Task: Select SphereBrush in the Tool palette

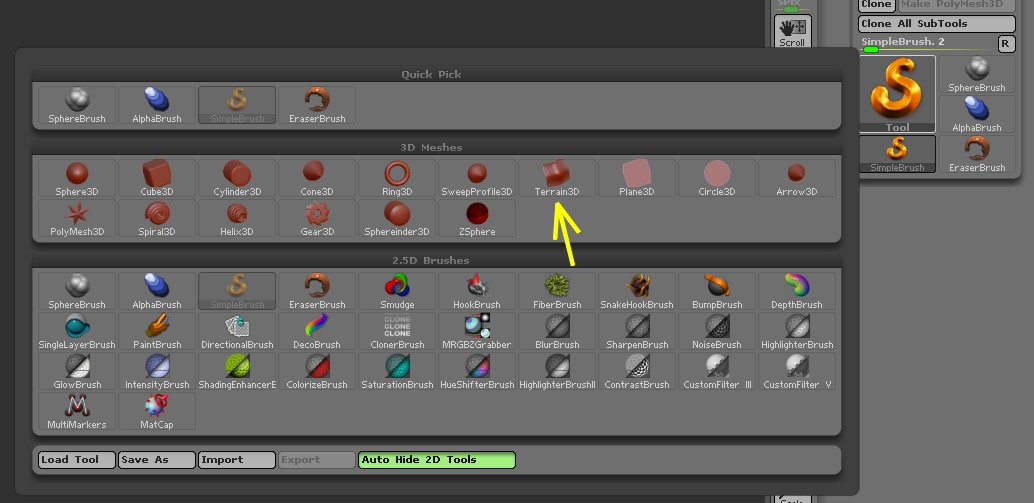Action: coord(977,74)
